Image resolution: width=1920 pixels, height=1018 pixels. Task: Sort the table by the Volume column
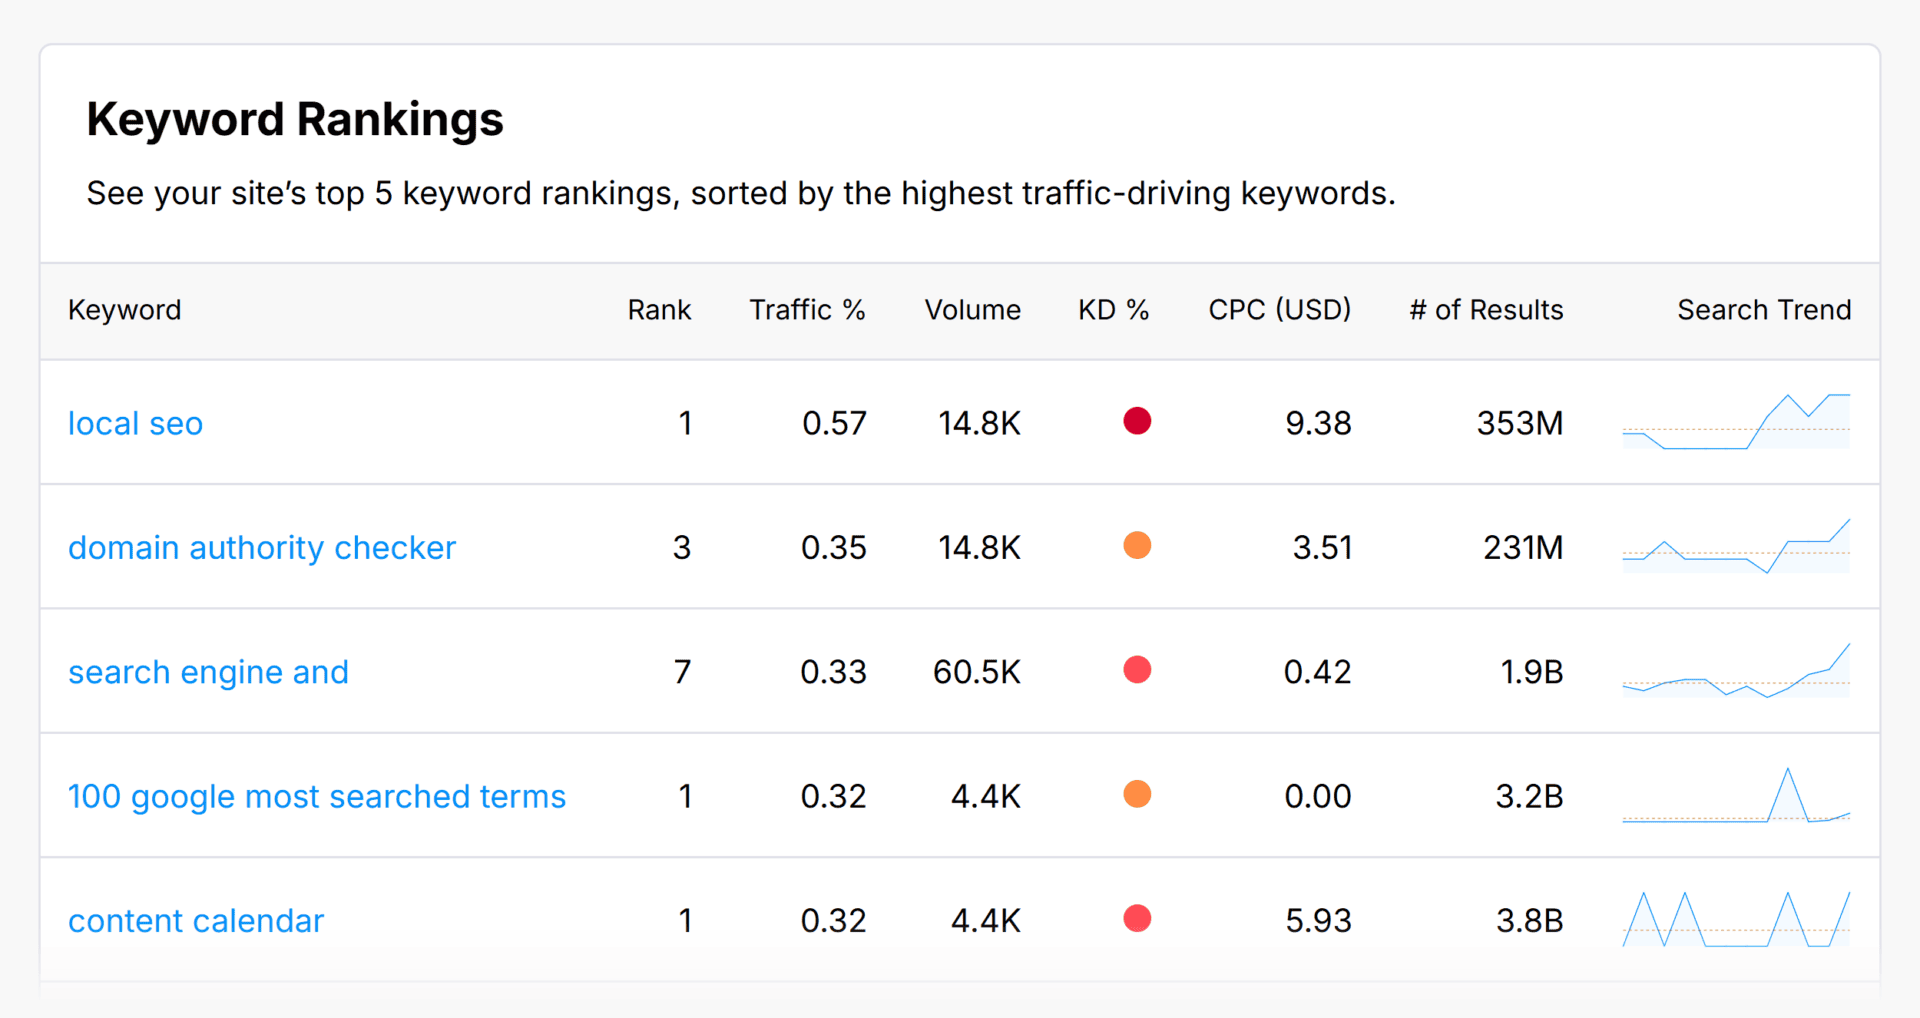coord(972,310)
